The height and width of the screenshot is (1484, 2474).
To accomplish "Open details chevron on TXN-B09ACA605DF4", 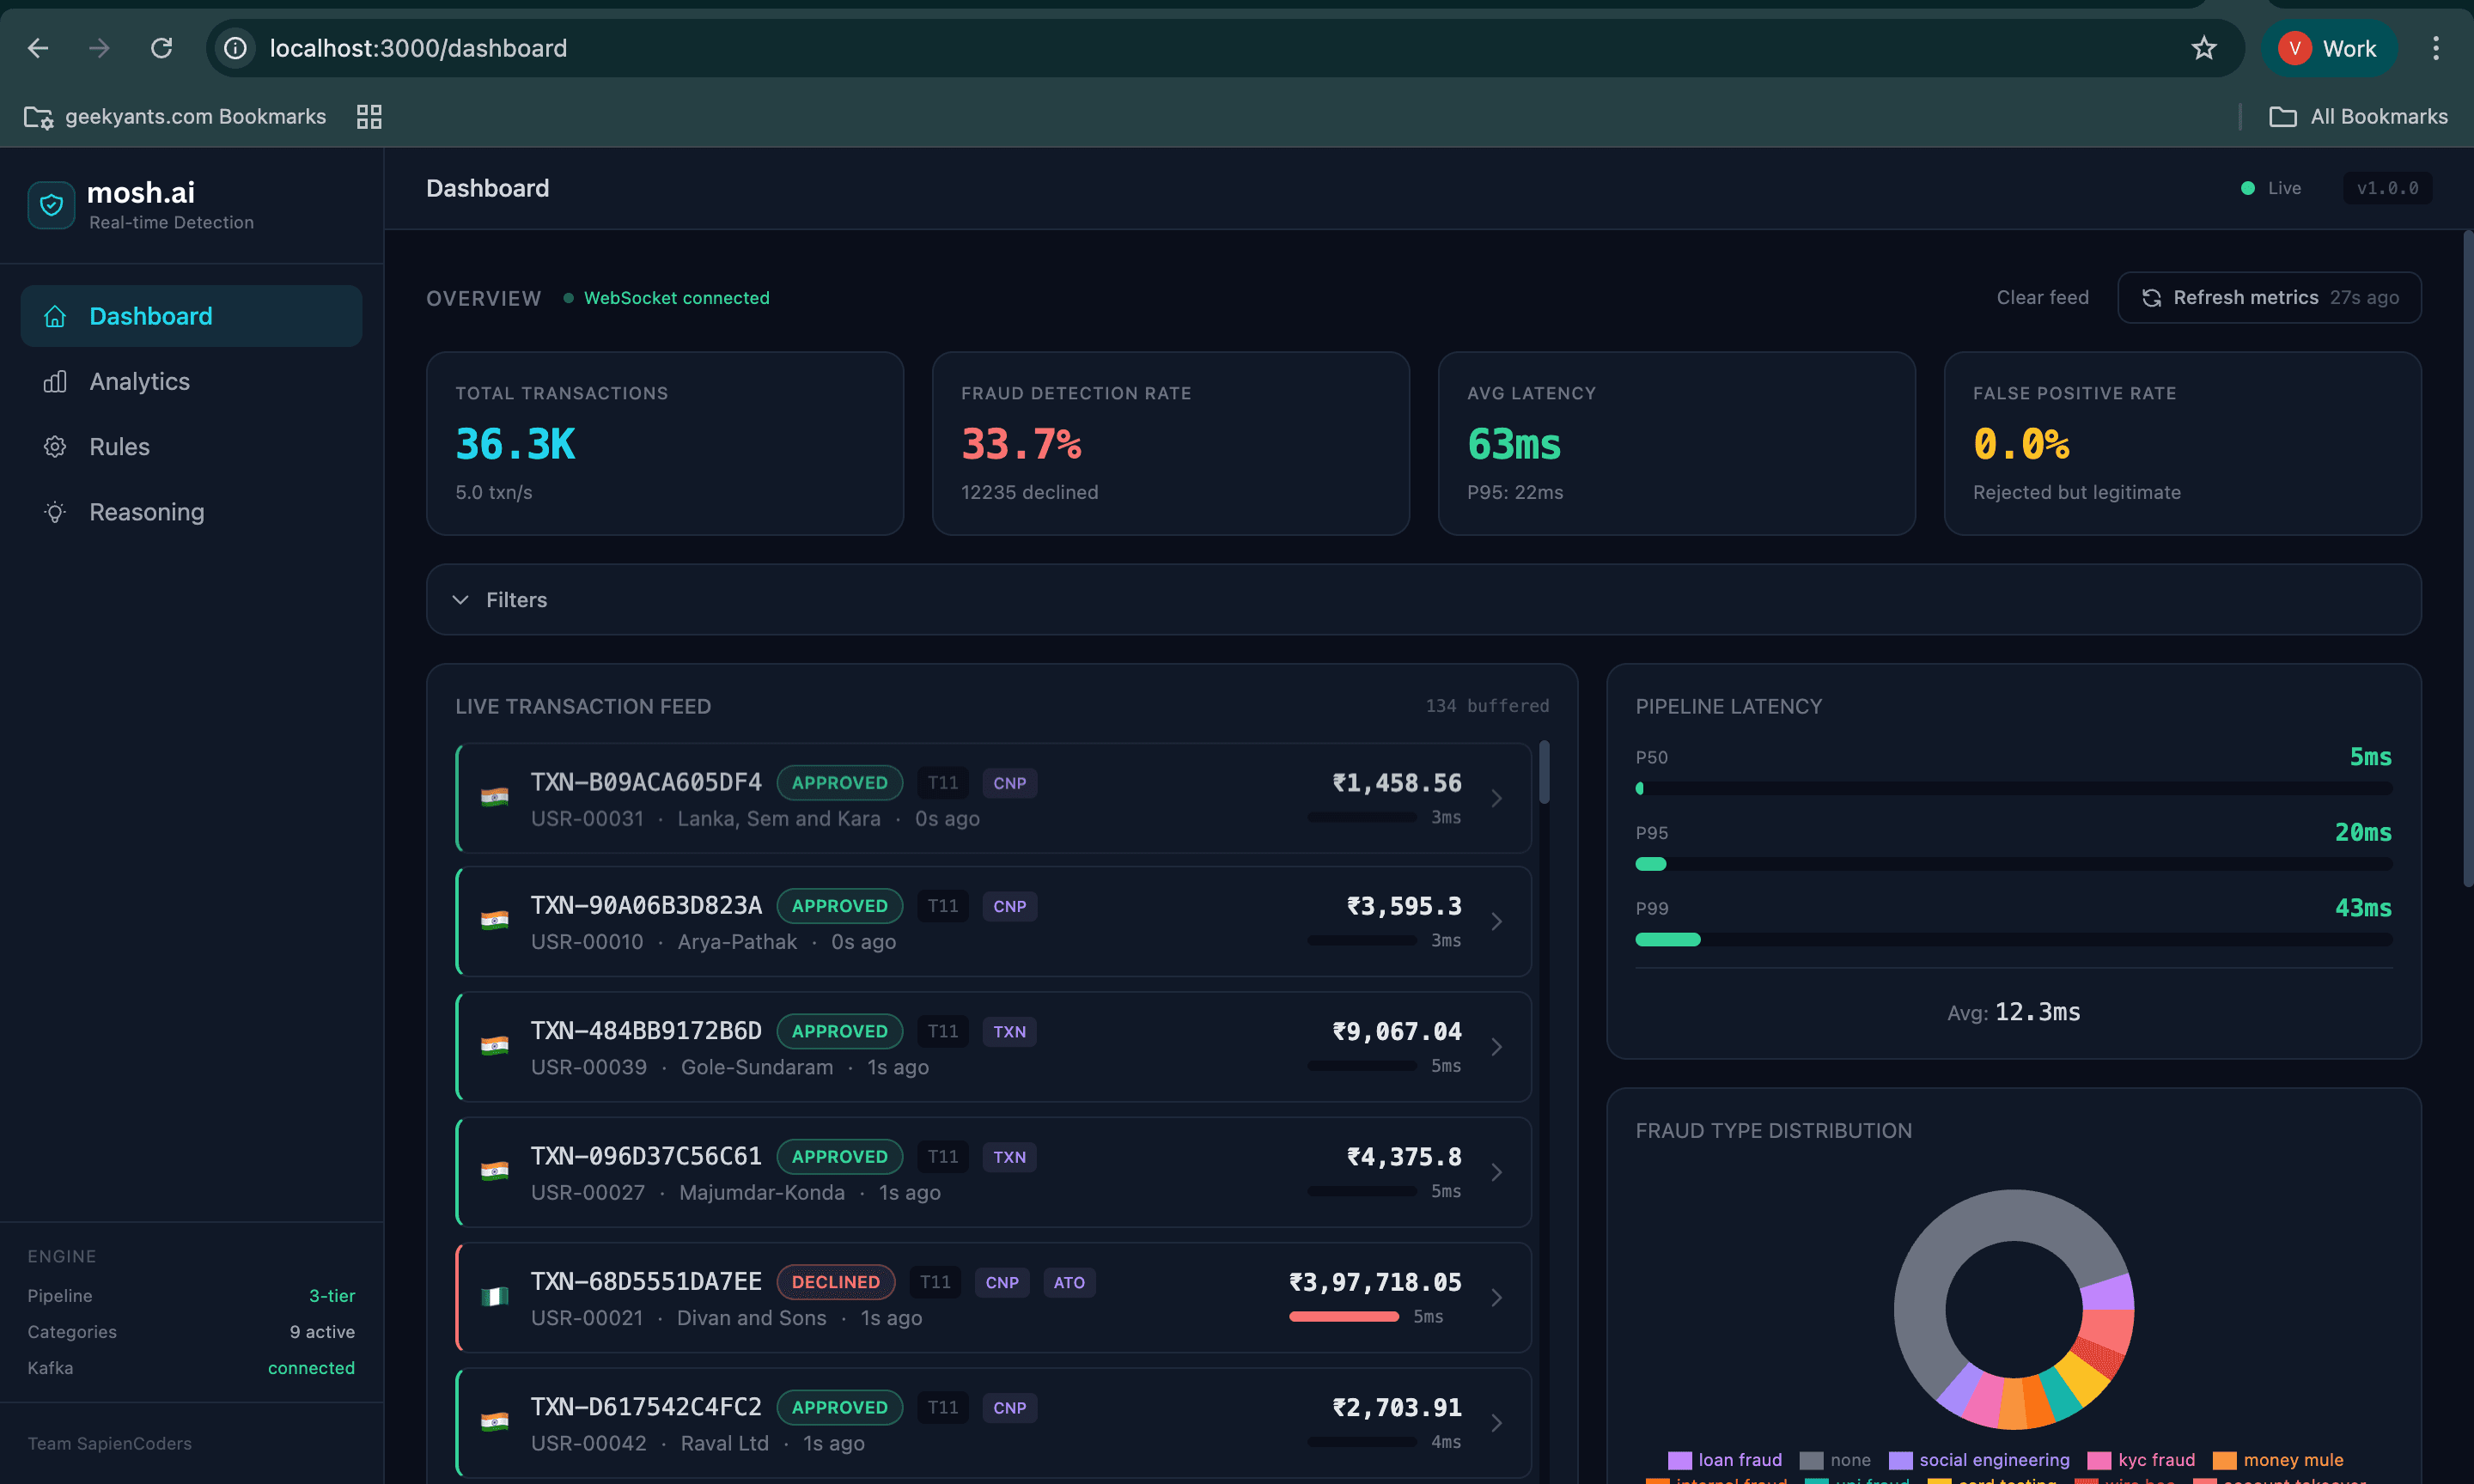I will click(1497, 798).
